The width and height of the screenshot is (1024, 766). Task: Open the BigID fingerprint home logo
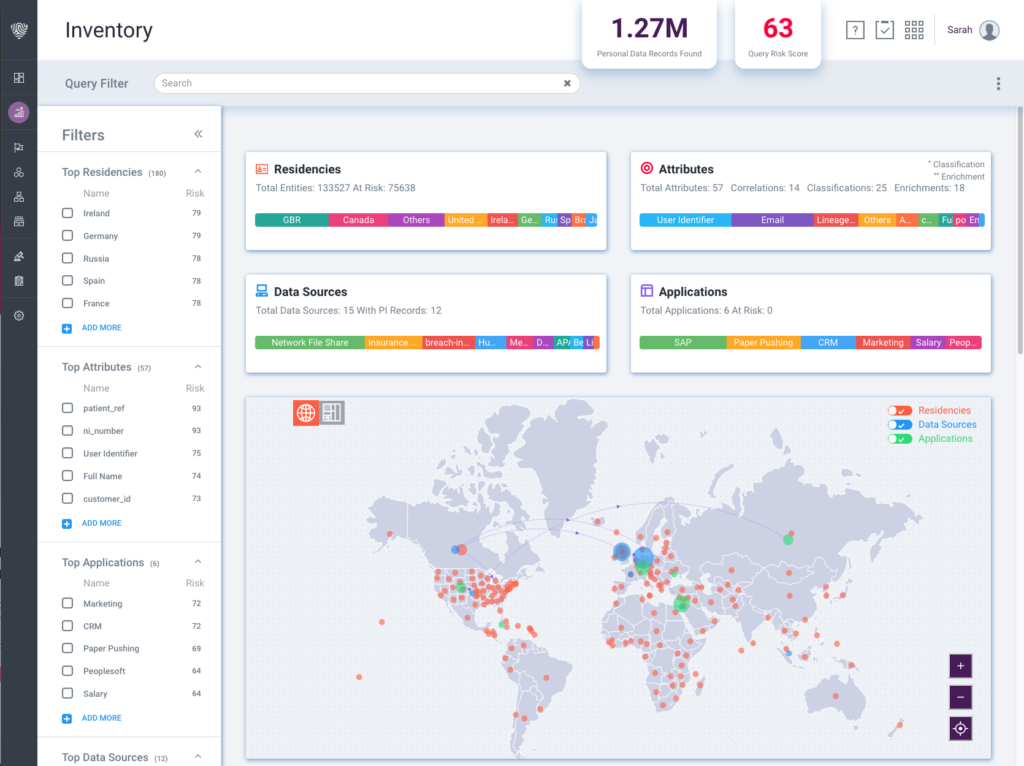pos(18,29)
